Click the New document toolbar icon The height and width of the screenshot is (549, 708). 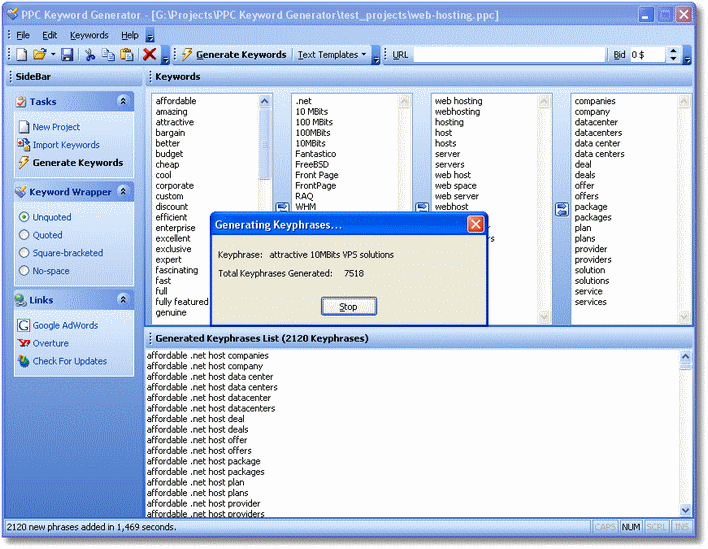21,55
